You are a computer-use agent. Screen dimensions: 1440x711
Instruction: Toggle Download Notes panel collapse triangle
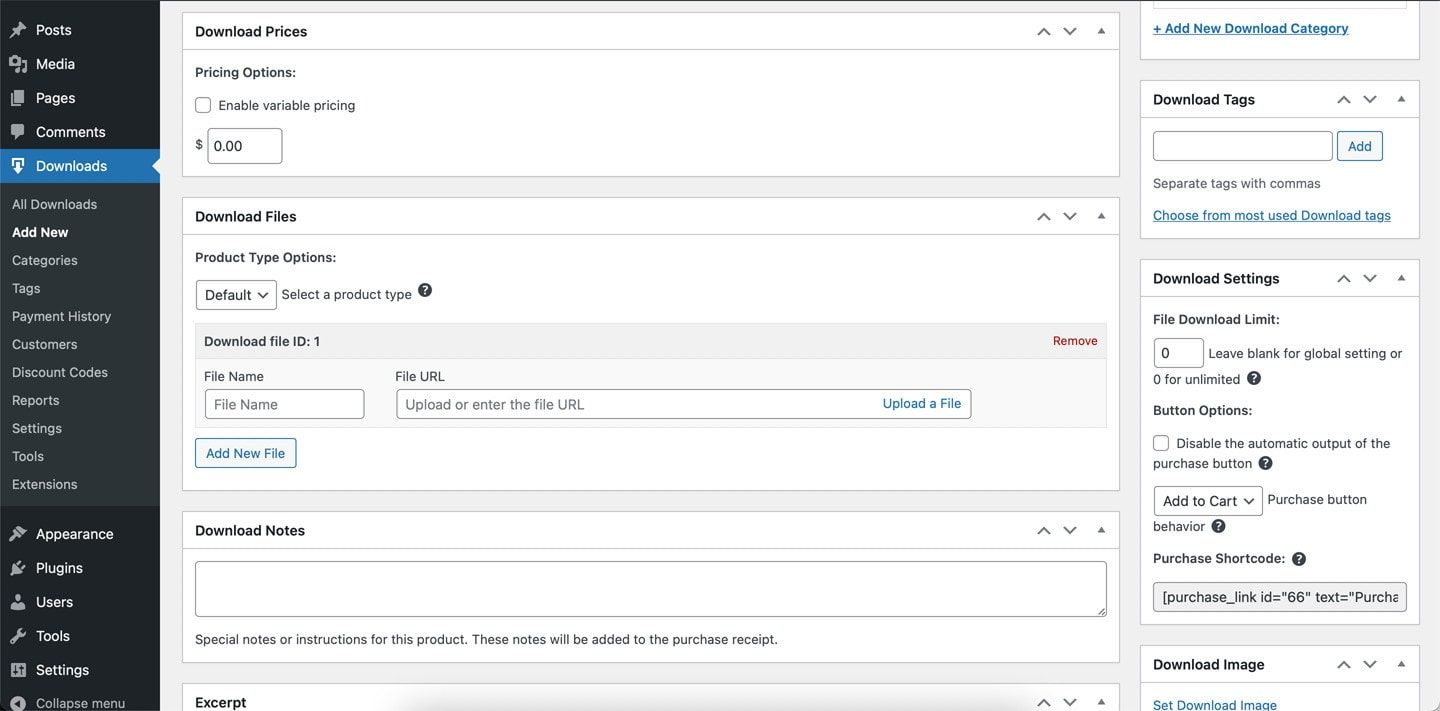pyautogui.click(x=1101, y=530)
